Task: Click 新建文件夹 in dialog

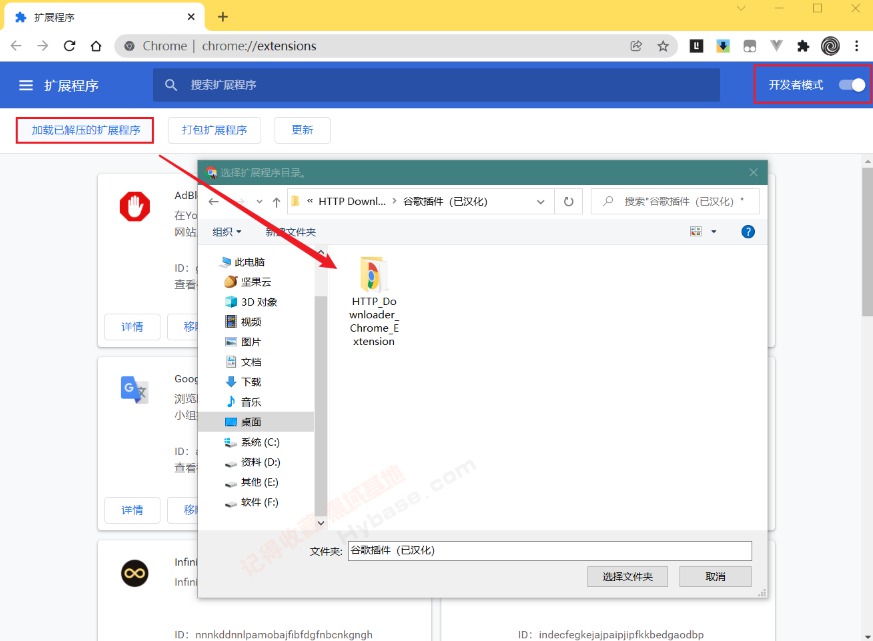Action: point(290,232)
